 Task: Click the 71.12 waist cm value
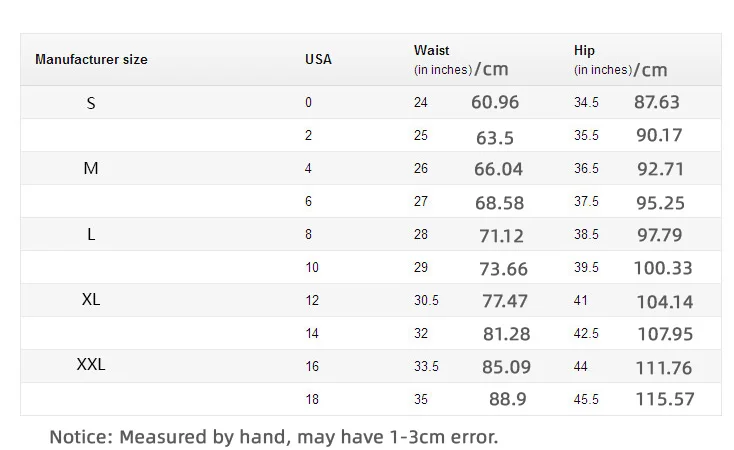[501, 236]
